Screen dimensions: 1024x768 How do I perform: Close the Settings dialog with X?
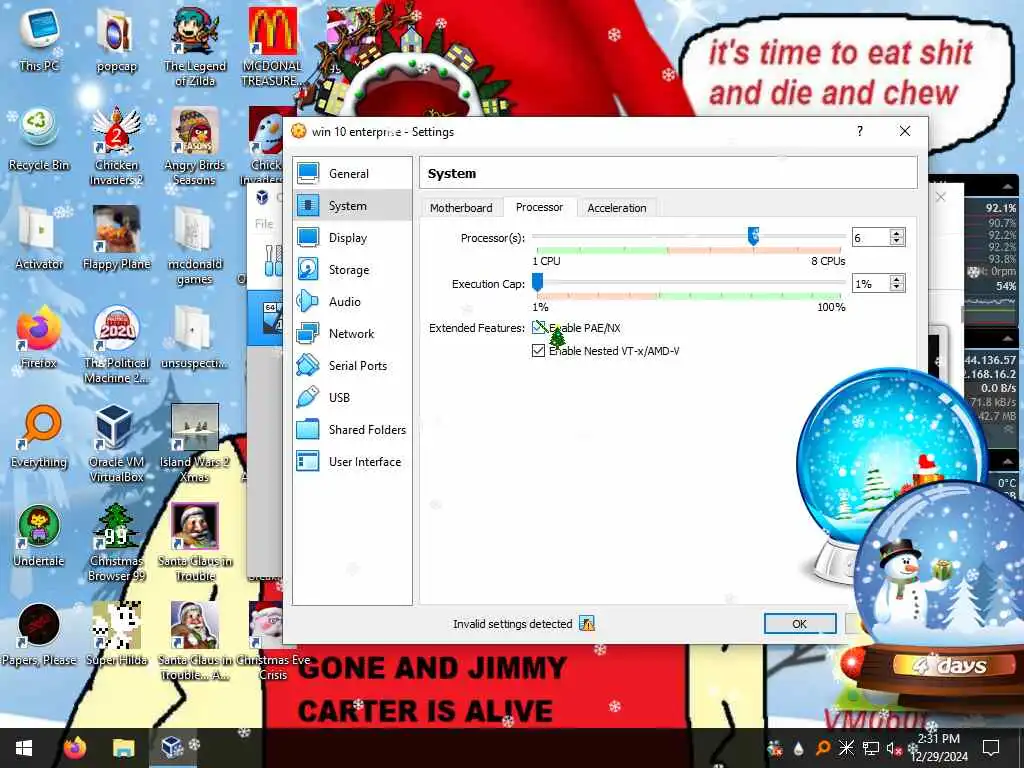904,131
